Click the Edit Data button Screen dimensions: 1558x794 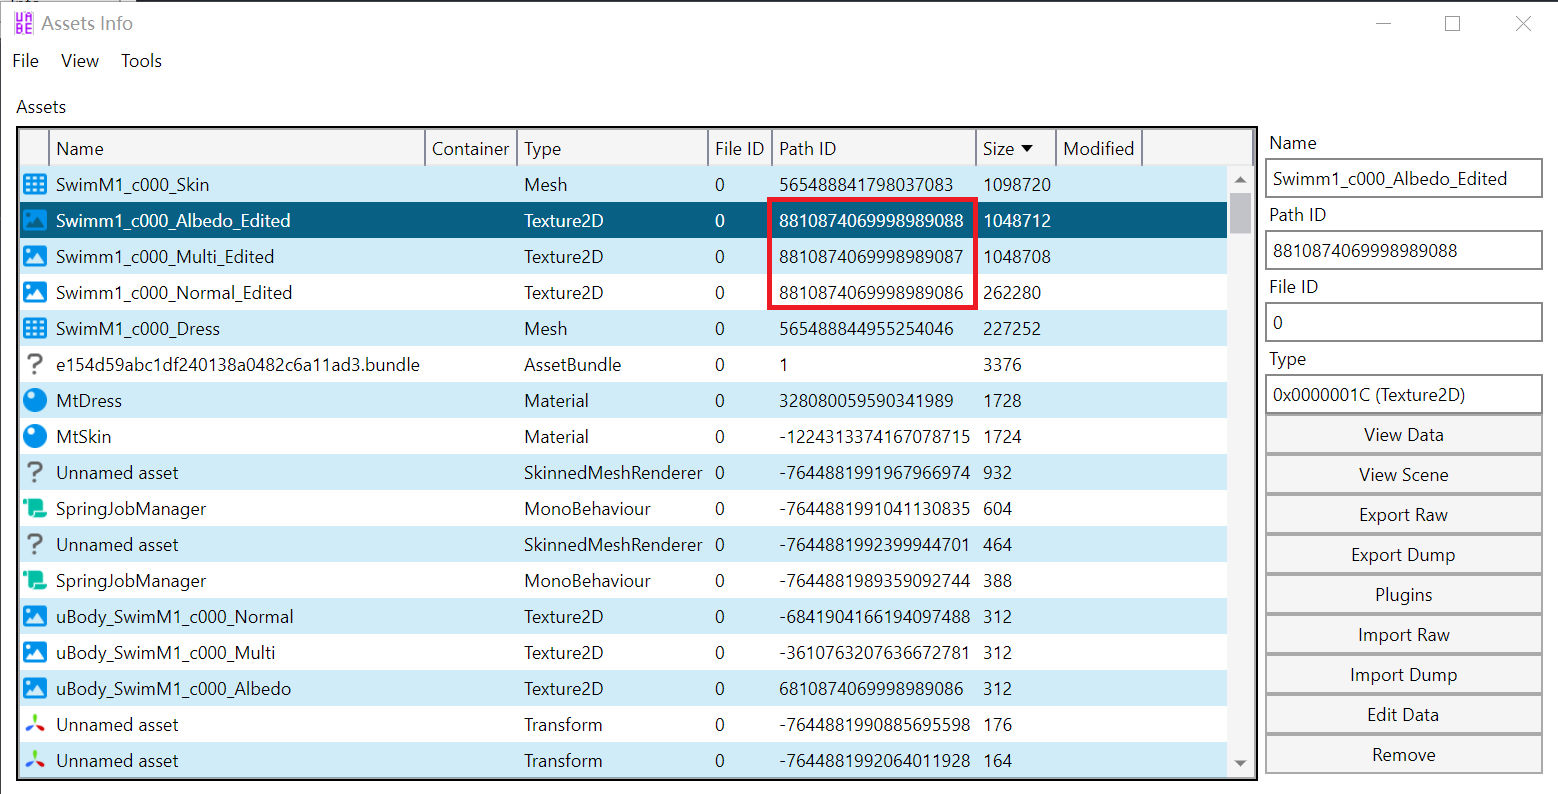click(1403, 715)
